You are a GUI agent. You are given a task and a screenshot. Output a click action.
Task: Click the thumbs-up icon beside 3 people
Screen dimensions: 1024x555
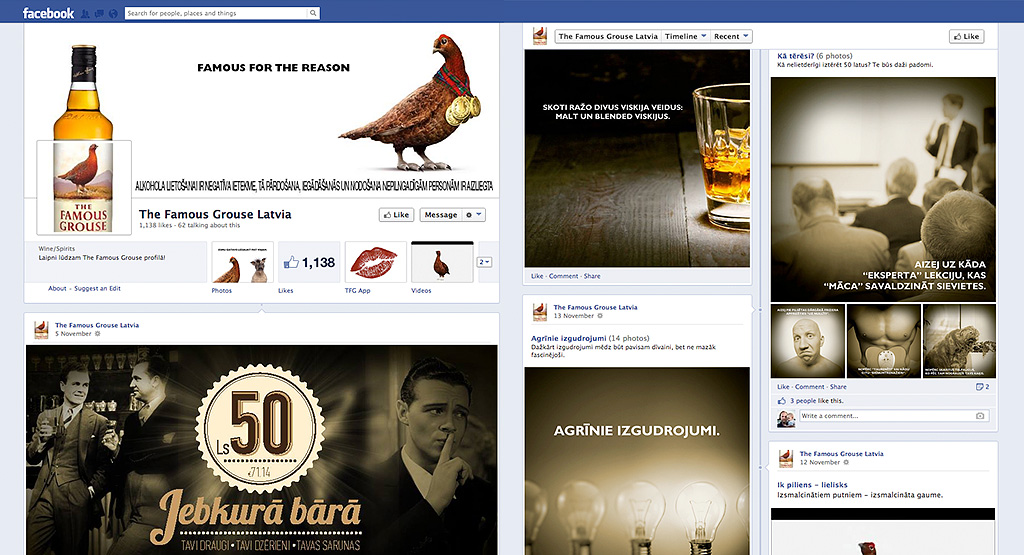[782, 401]
